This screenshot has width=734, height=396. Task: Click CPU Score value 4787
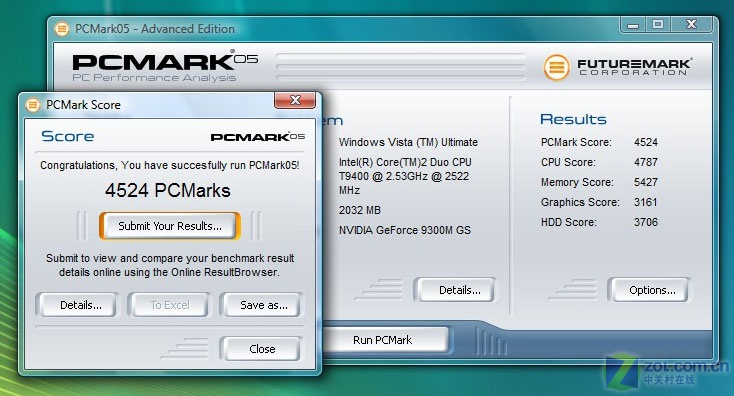click(x=646, y=162)
